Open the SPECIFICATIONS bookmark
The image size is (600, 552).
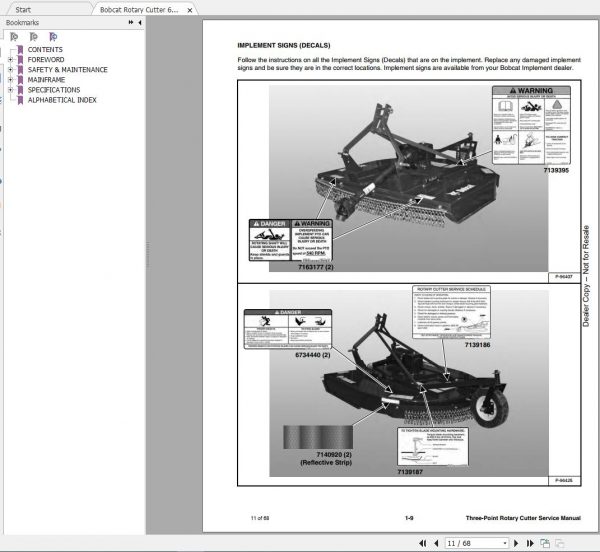[x=54, y=90]
